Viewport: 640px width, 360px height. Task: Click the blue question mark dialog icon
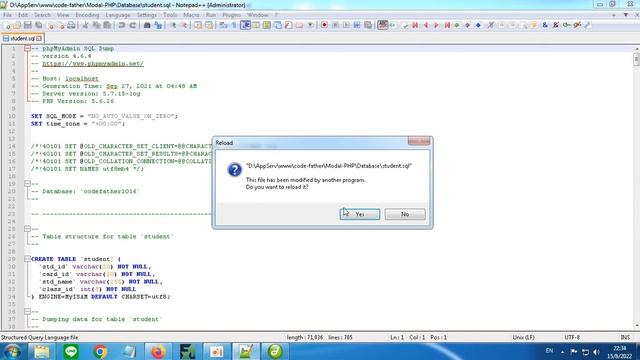click(235, 169)
